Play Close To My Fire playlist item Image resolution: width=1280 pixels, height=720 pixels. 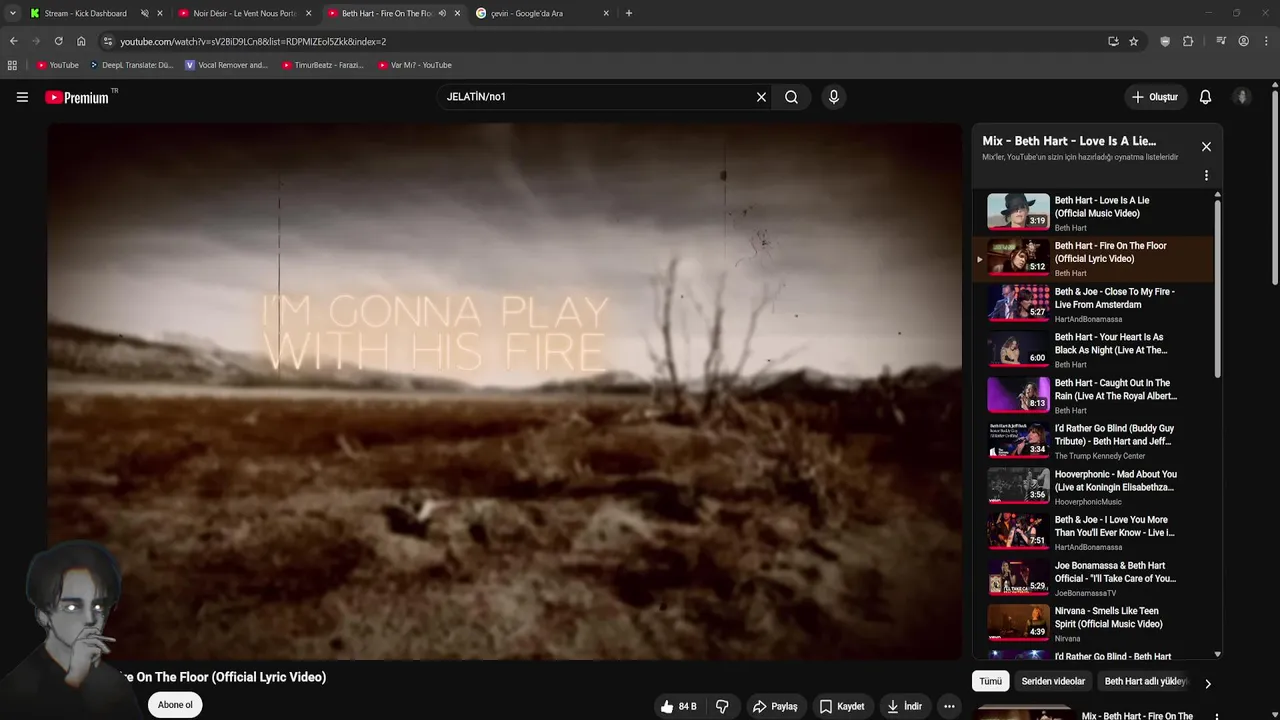pos(1092,304)
